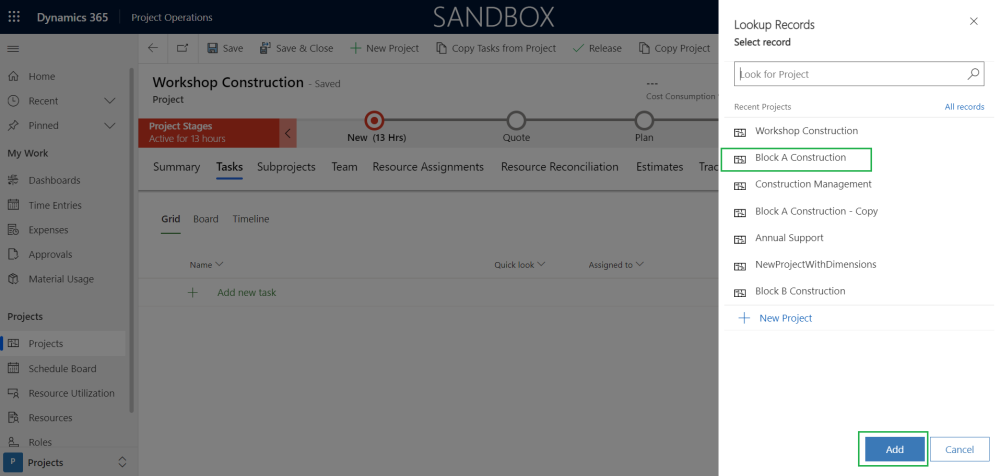The height and width of the screenshot is (476, 1000).
Task: Open the Estimates tab
Action: click(x=659, y=167)
